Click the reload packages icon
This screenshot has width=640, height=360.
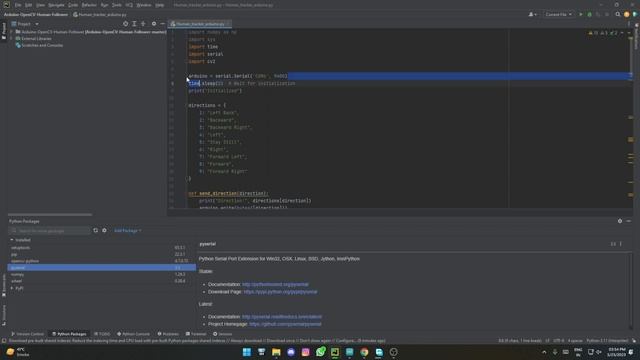point(96,231)
